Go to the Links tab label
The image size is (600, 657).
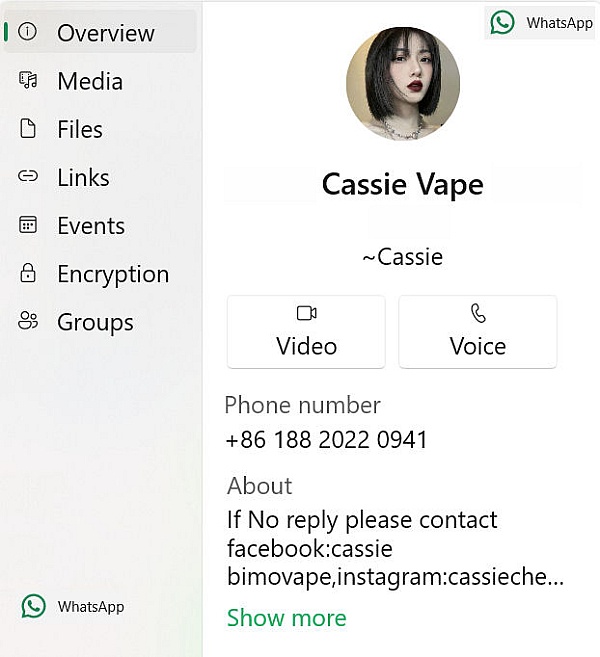83,177
